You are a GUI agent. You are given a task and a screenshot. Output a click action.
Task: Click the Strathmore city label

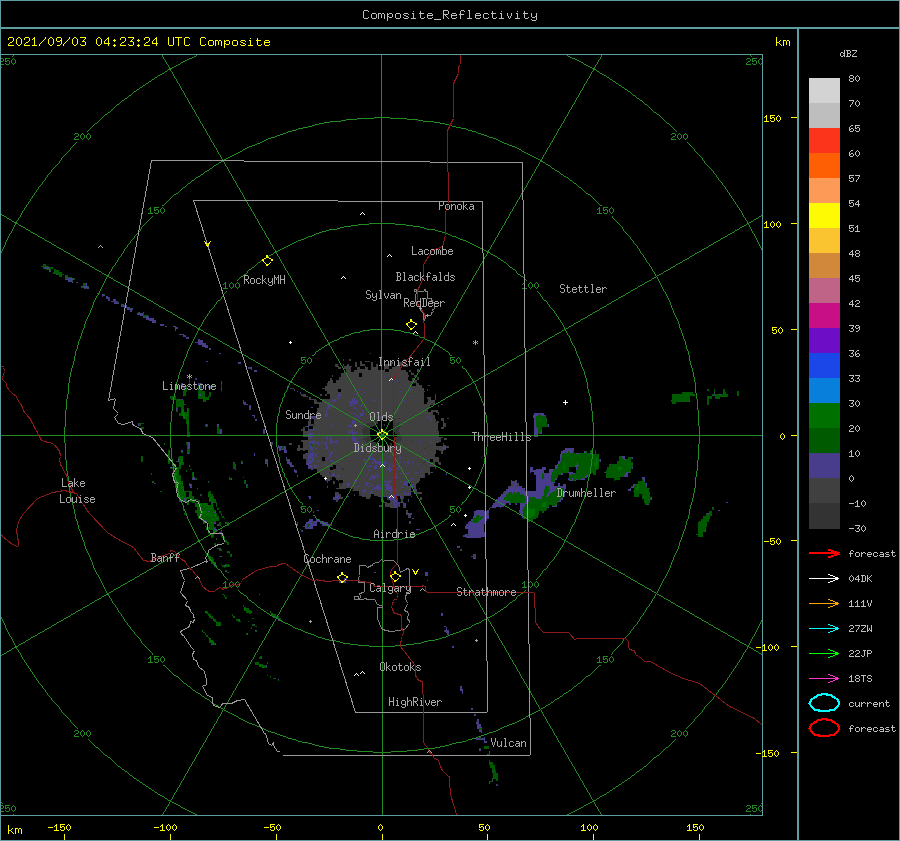click(x=486, y=592)
